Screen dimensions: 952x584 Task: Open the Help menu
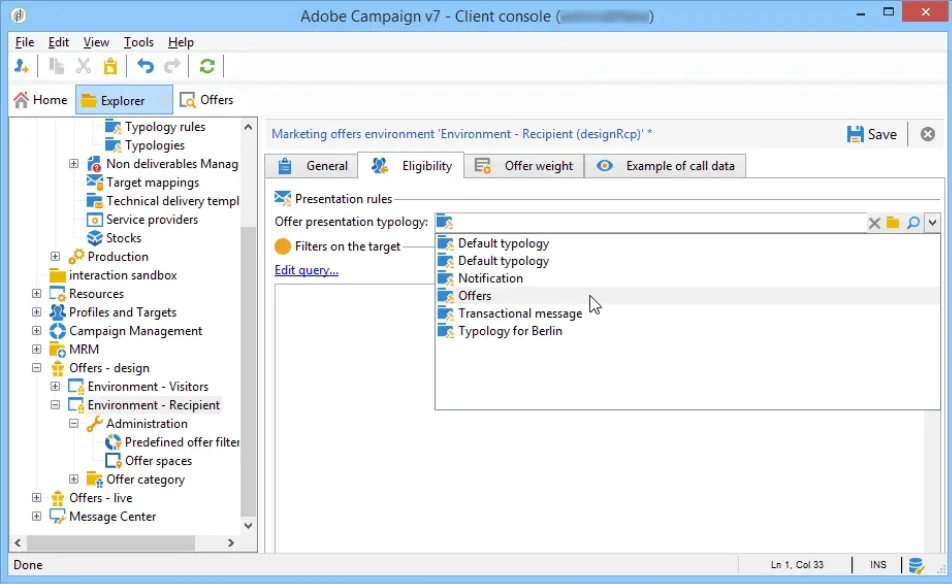180,42
